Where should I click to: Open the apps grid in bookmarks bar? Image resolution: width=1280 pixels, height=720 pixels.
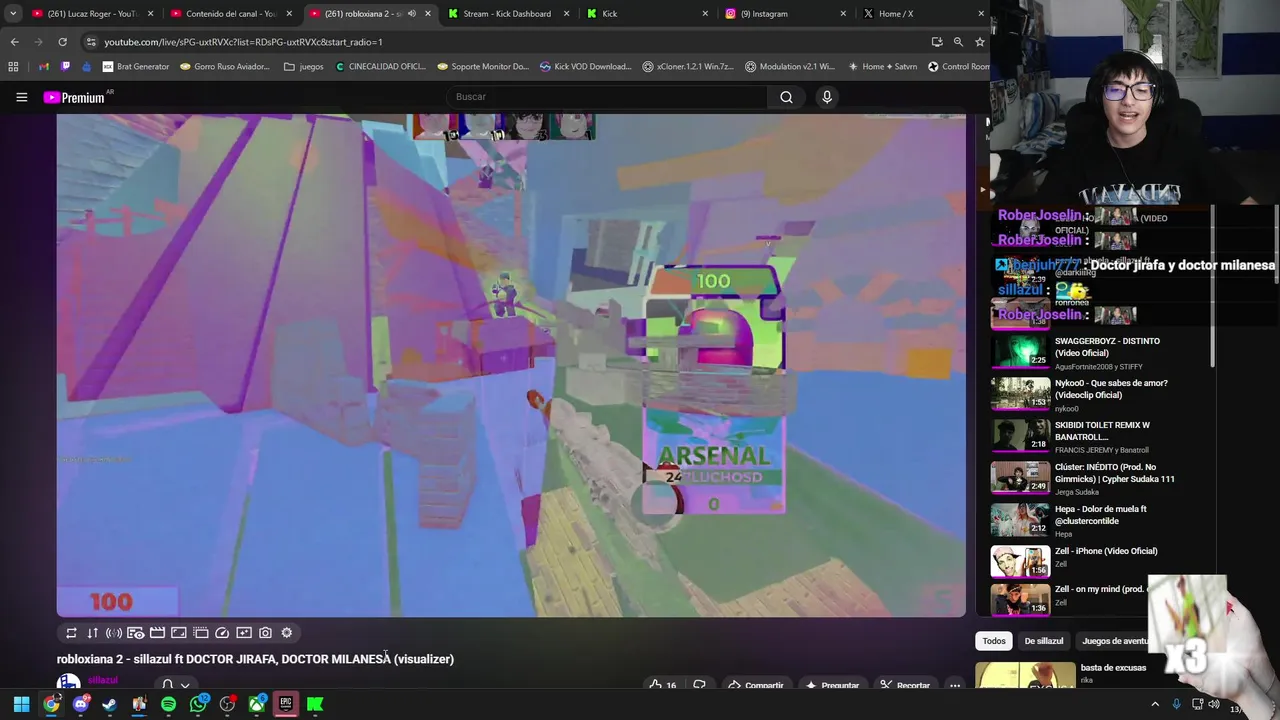click(x=13, y=67)
